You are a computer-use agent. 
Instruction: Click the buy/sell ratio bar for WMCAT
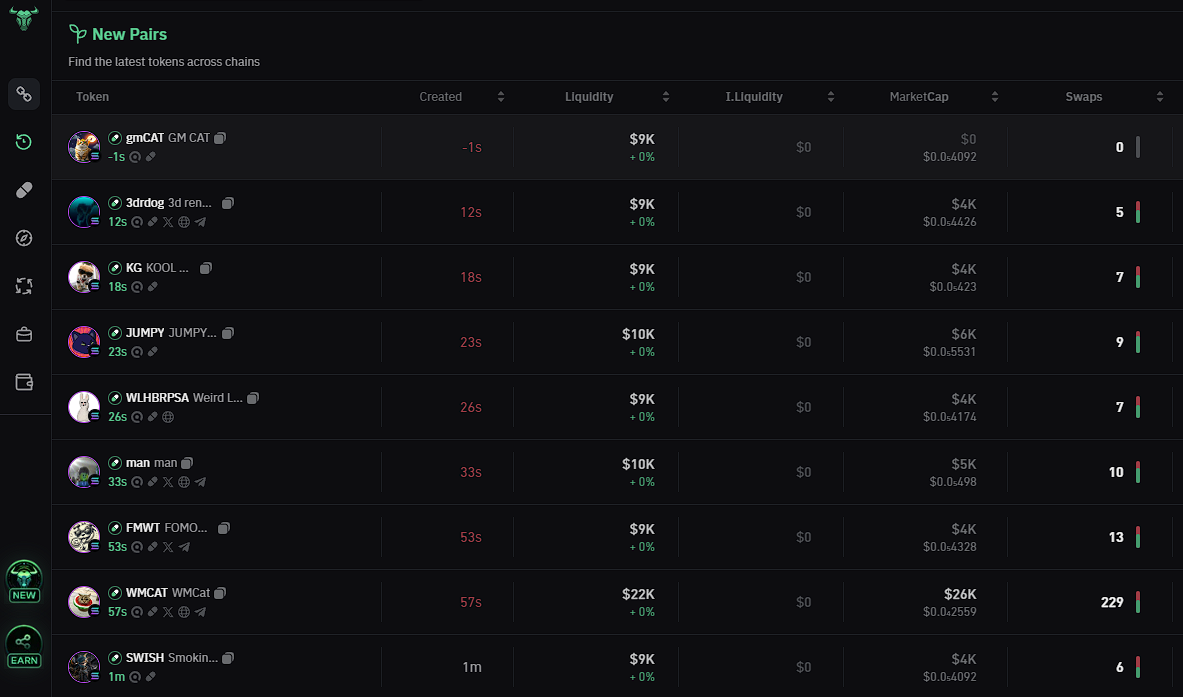[1138, 602]
